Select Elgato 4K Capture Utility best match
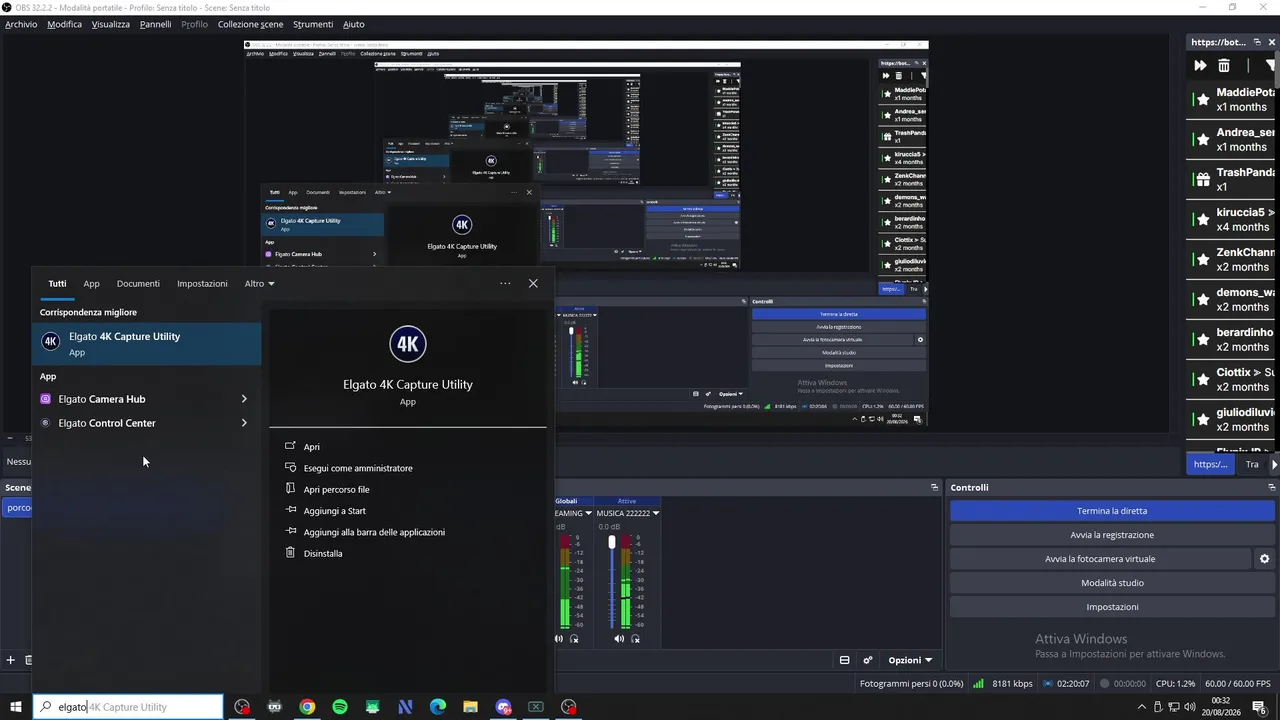 pyautogui.click(x=147, y=343)
